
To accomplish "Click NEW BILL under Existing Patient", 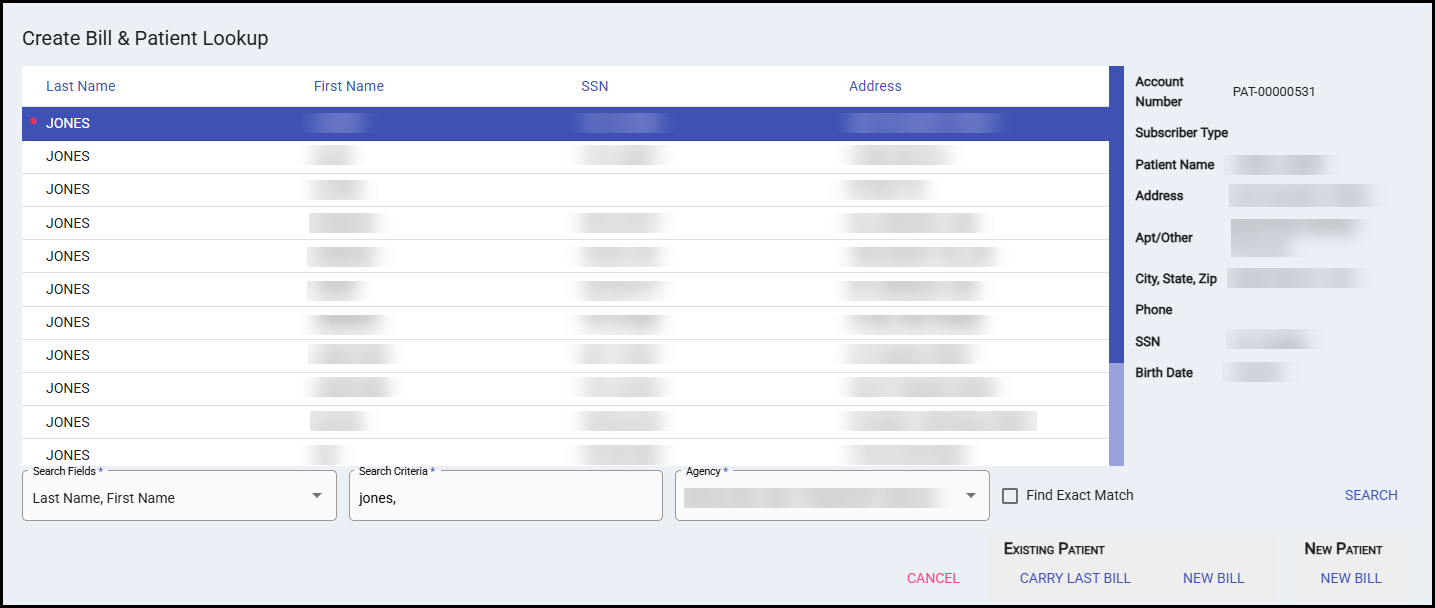I will click(1212, 578).
